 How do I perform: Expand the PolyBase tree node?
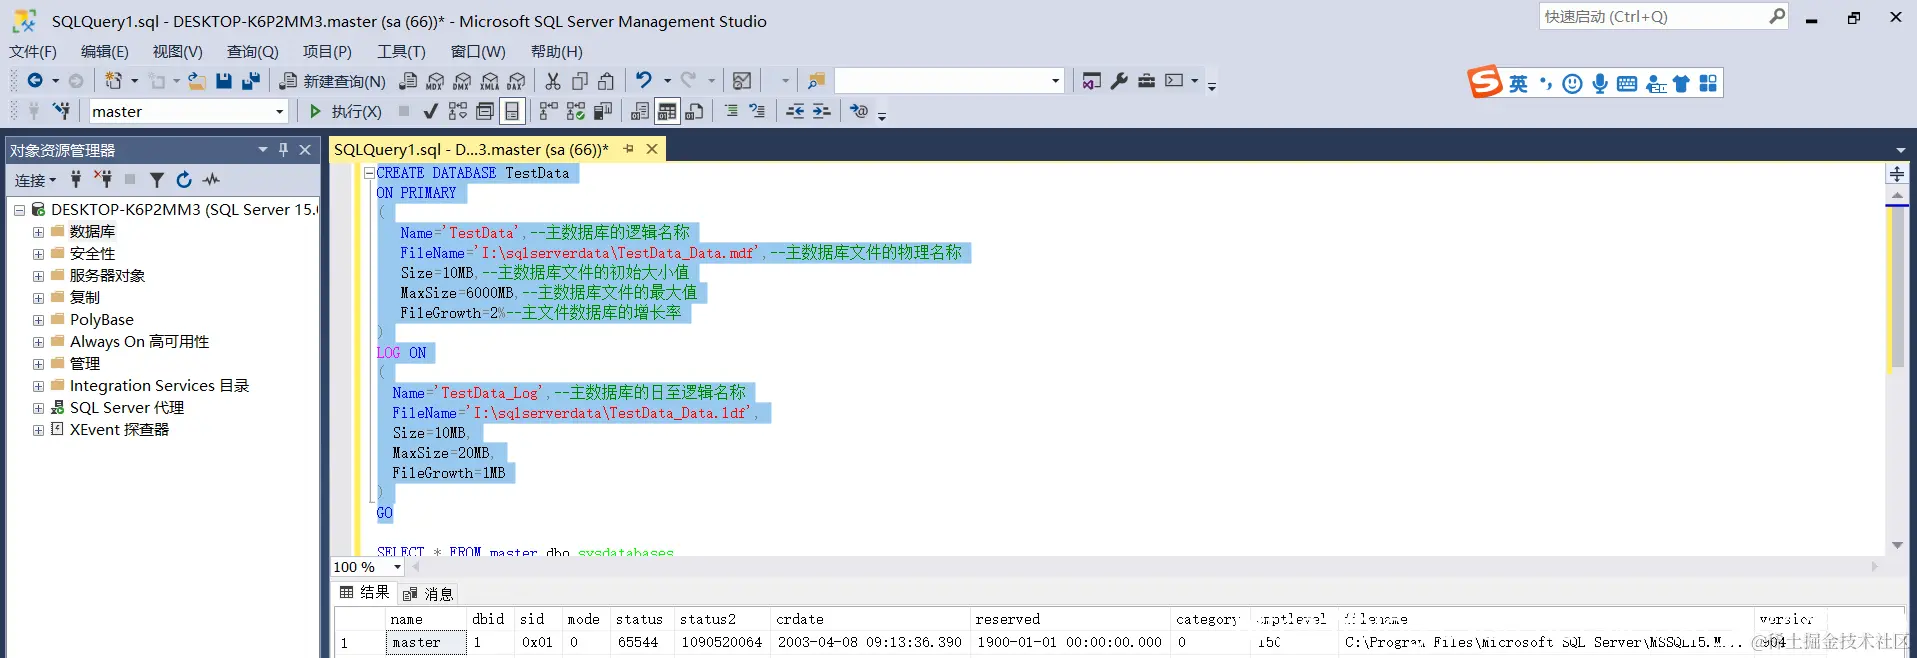tap(38, 320)
